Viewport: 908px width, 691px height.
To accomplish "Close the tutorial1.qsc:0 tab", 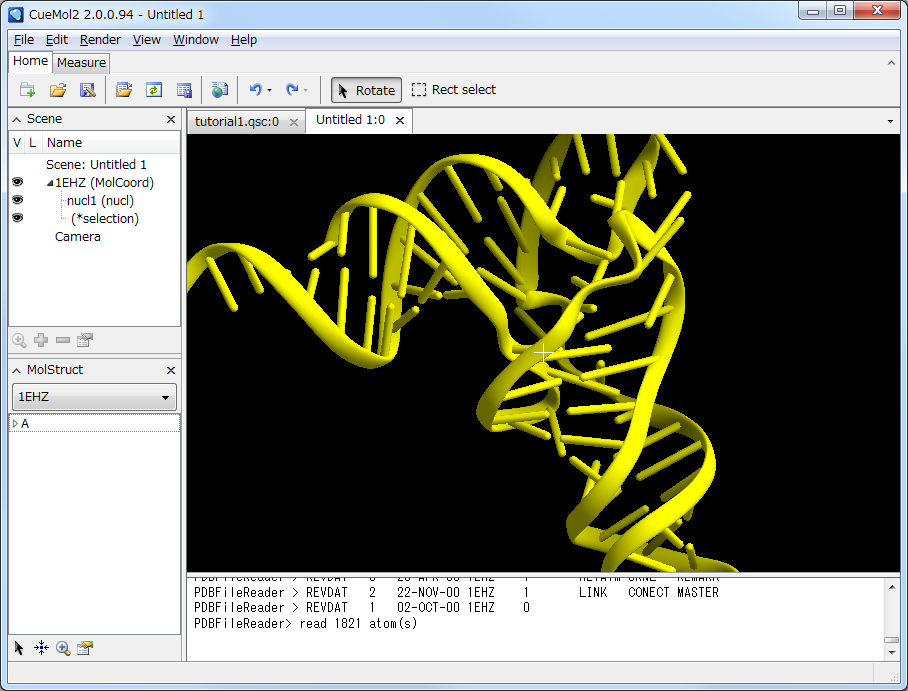I will point(294,122).
